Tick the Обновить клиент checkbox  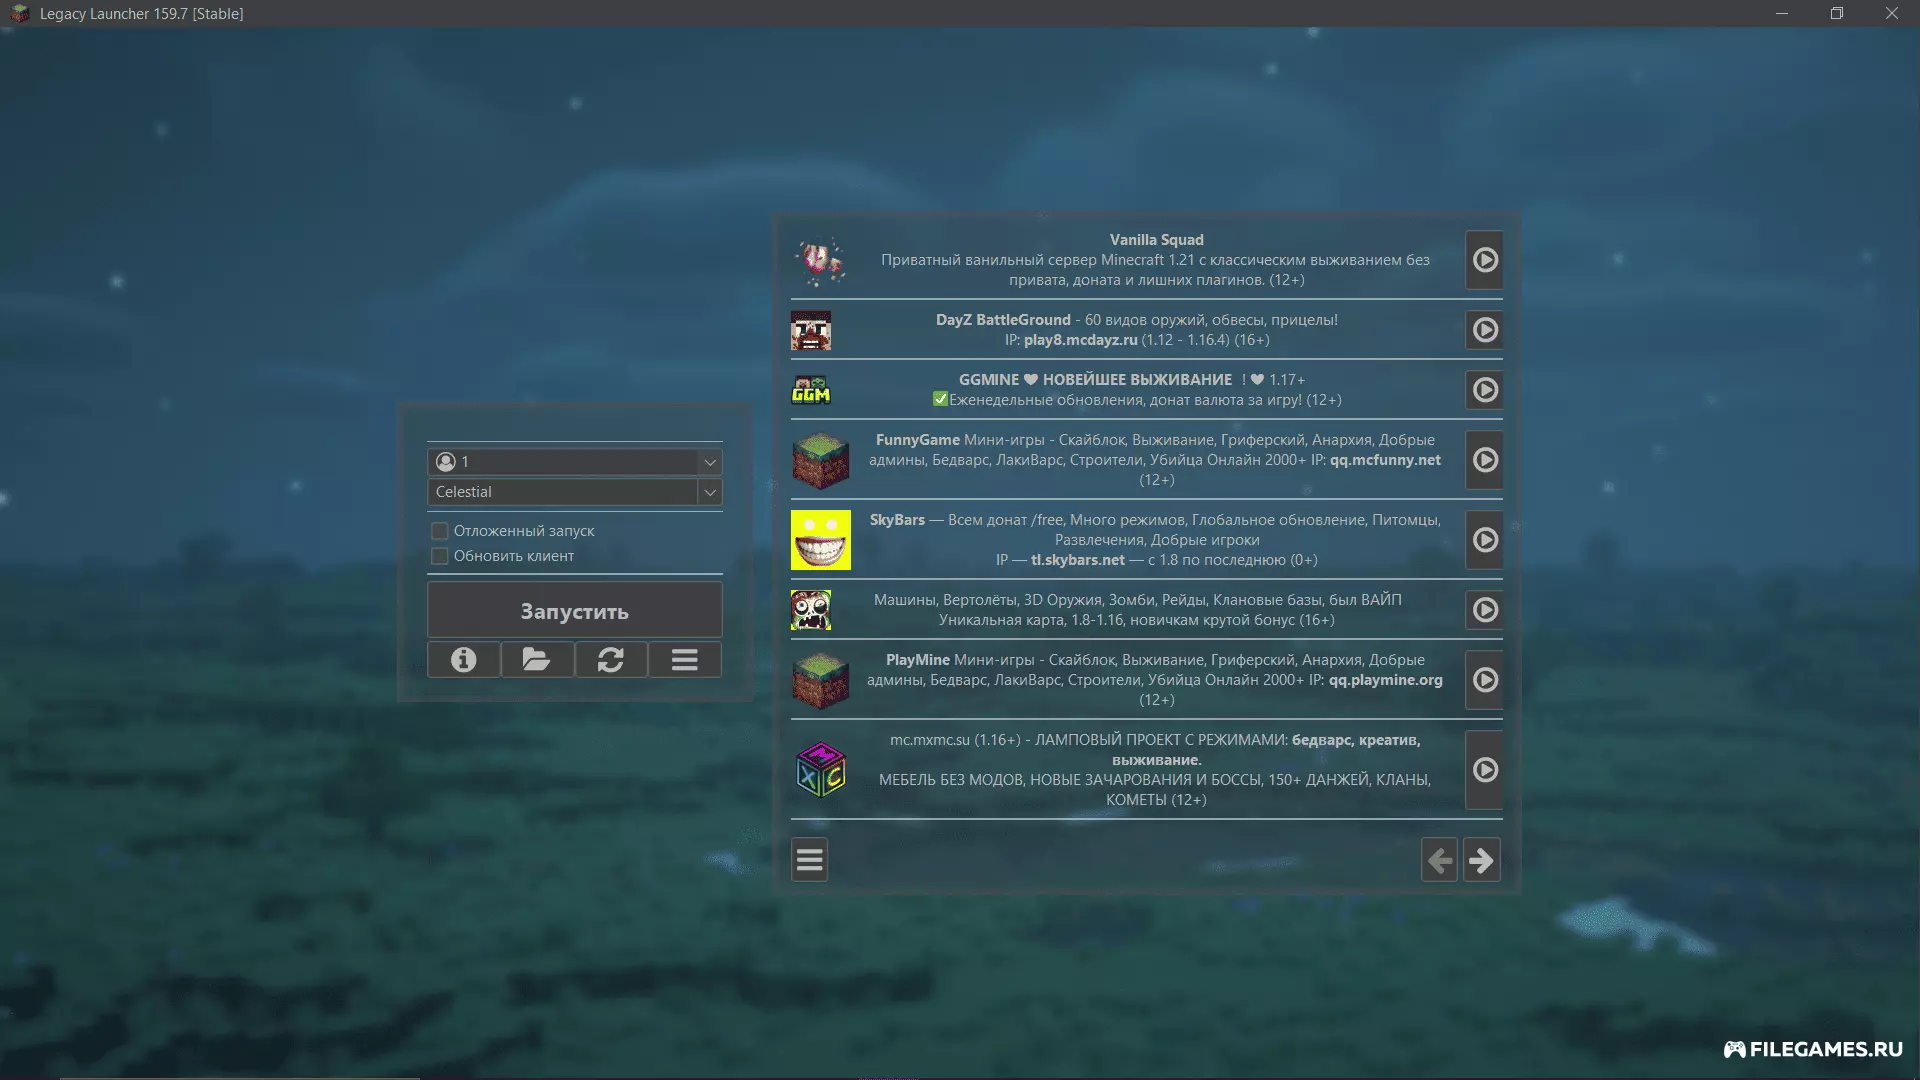(439, 556)
